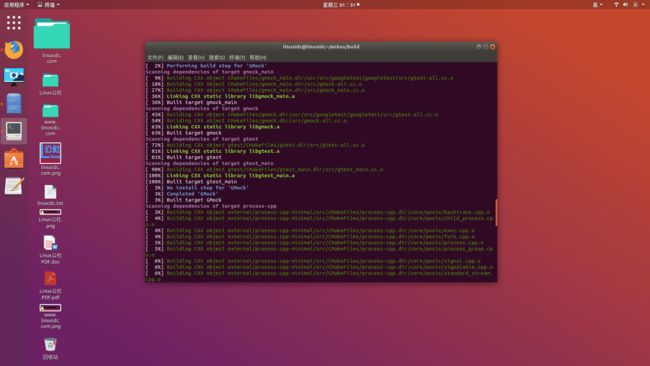Click "Linking CXX static library libgmock_main.a" line

click(230, 96)
